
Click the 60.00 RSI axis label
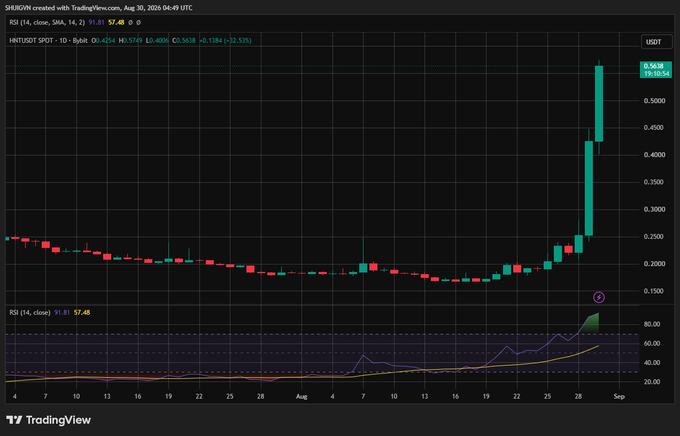652,343
